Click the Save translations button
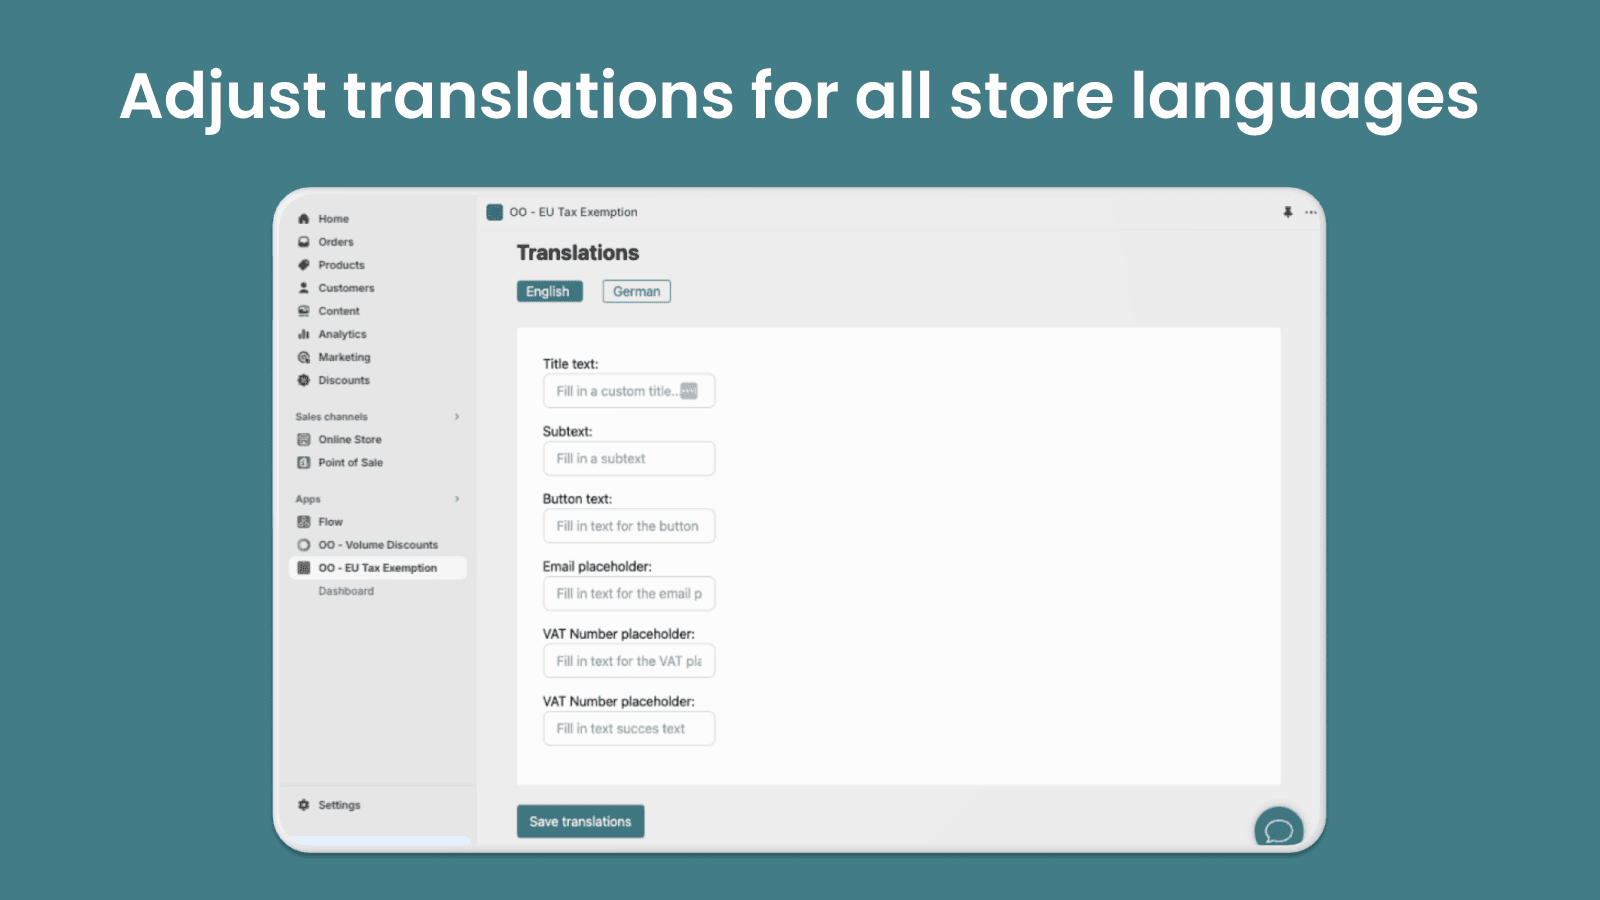Screen dimensions: 1600x900 coord(580,821)
